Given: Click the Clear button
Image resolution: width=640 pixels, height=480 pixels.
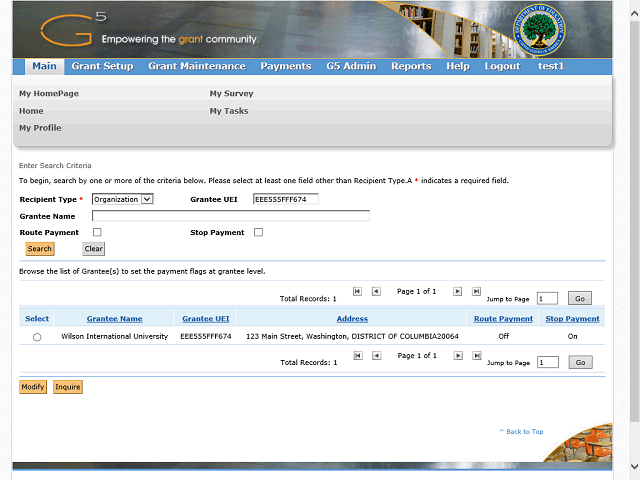Looking at the screenshot, I should (x=93, y=249).
